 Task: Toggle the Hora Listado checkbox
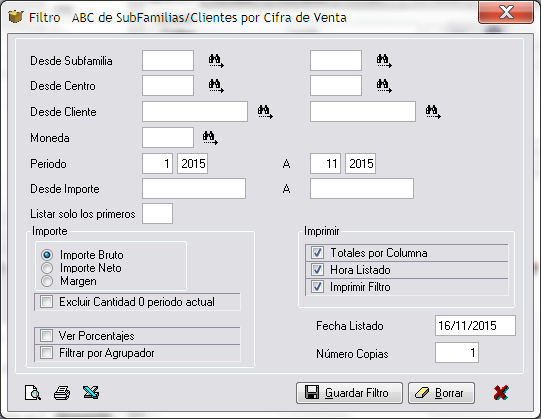click(x=317, y=270)
